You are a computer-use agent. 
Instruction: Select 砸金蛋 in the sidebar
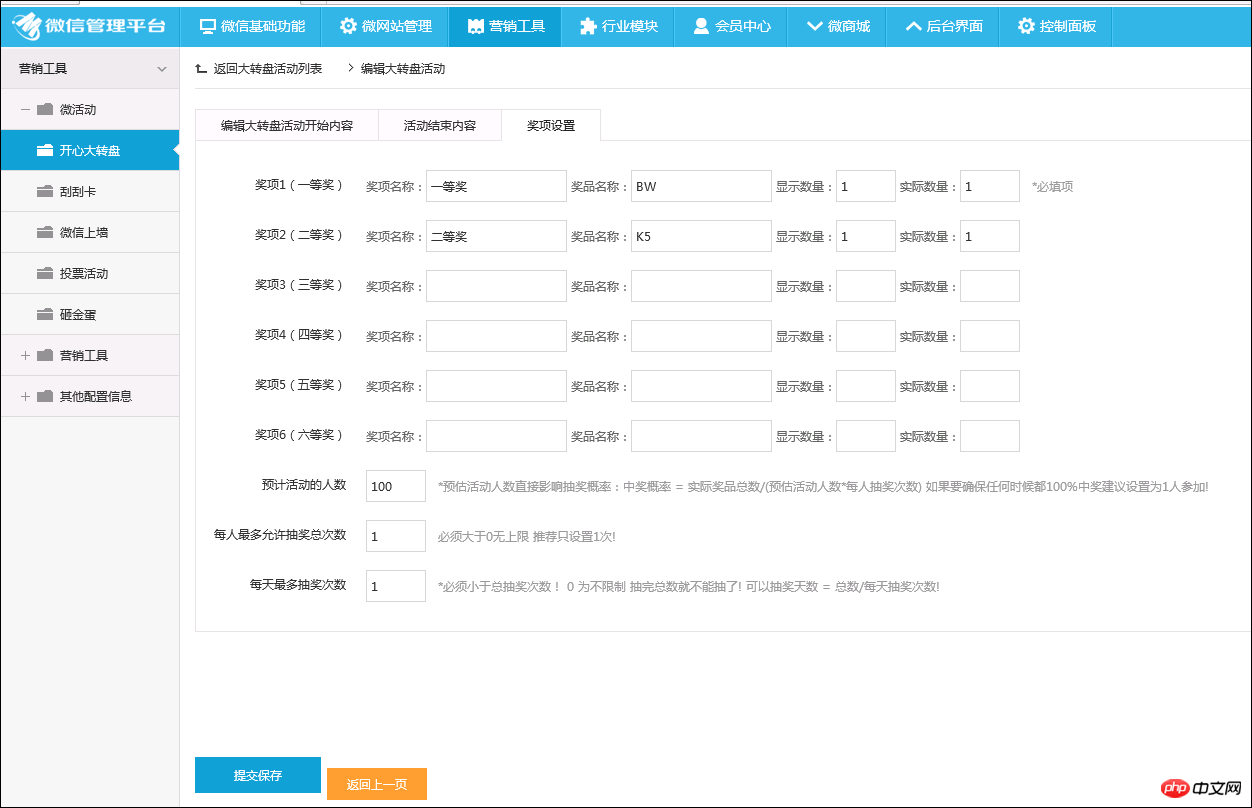click(90, 314)
